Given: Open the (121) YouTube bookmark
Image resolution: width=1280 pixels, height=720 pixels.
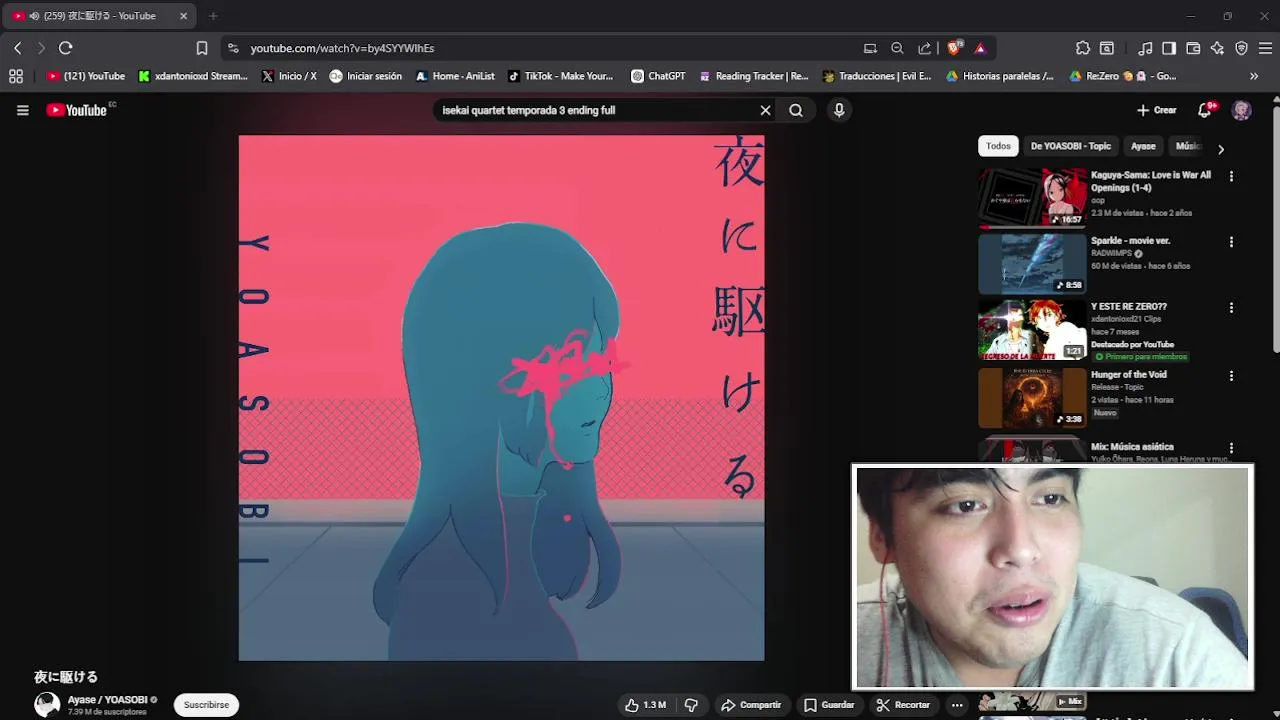Looking at the screenshot, I should [x=86, y=76].
